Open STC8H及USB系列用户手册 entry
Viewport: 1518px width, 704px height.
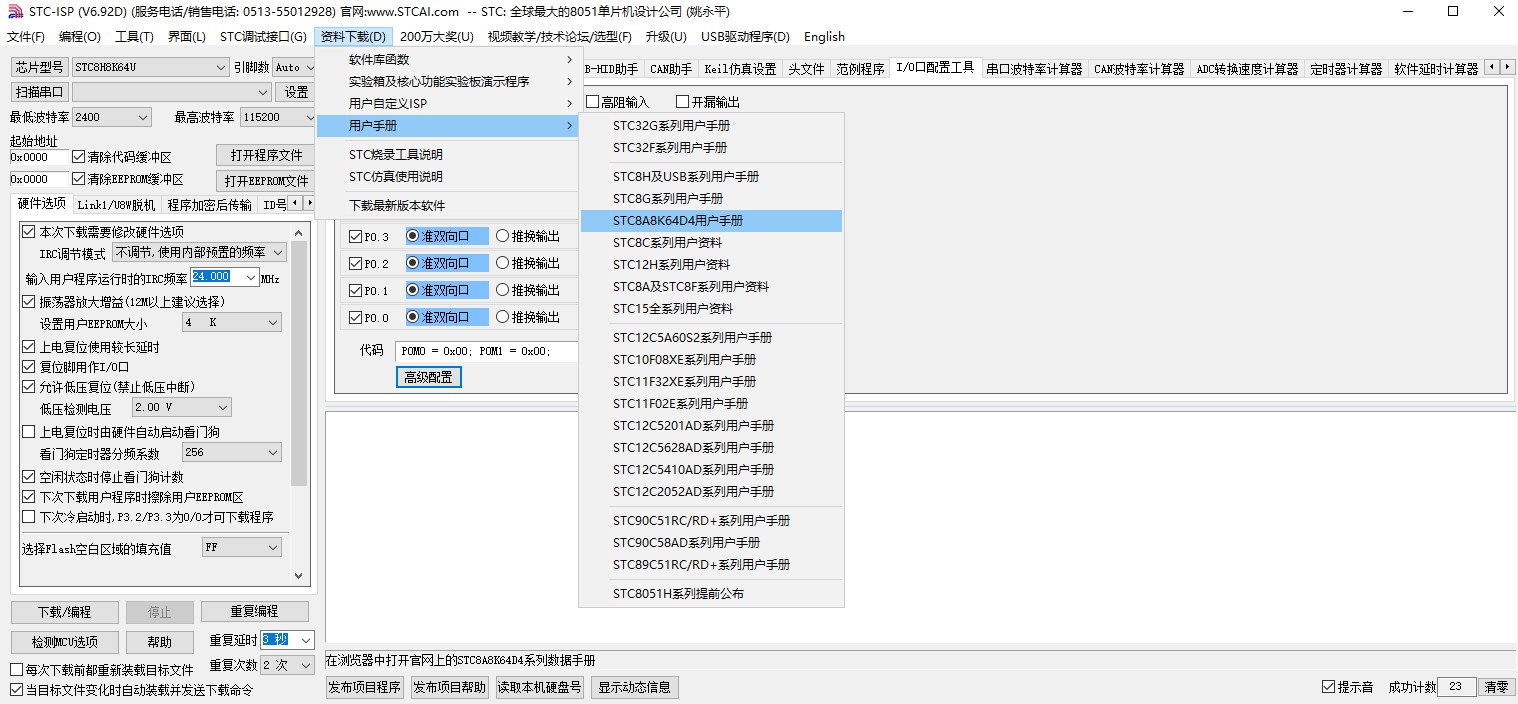[x=711, y=176]
